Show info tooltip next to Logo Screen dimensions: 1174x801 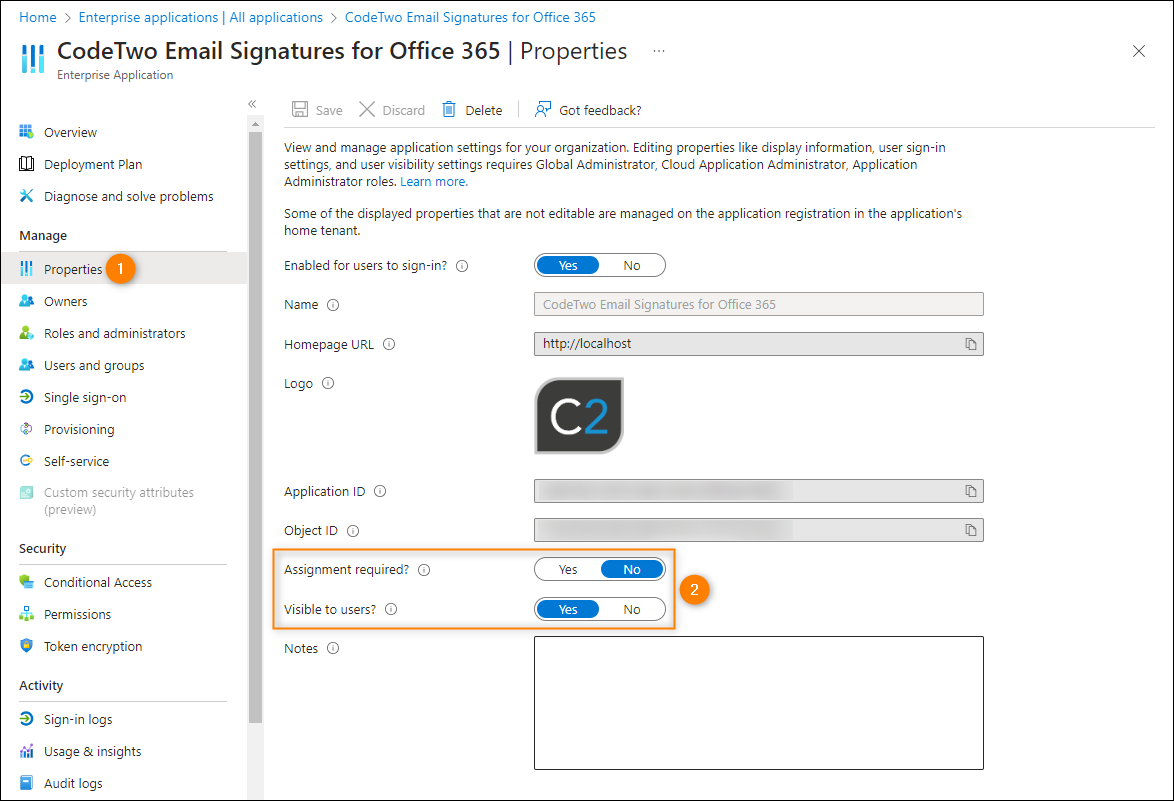[x=328, y=383]
